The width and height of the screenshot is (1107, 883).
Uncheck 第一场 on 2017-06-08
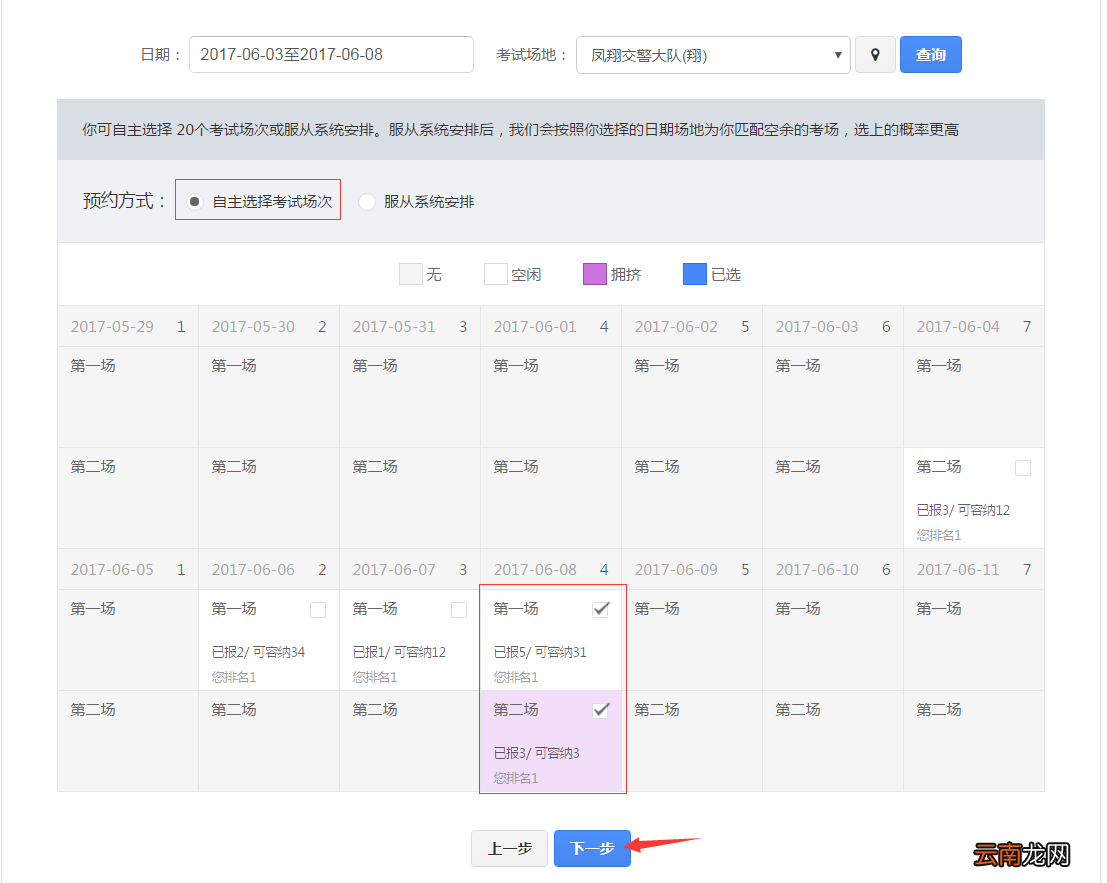pos(601,609)
